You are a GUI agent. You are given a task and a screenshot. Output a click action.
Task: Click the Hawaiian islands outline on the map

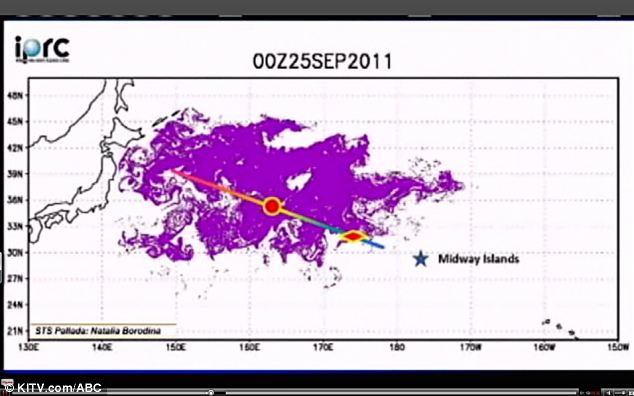click(560, 328)
